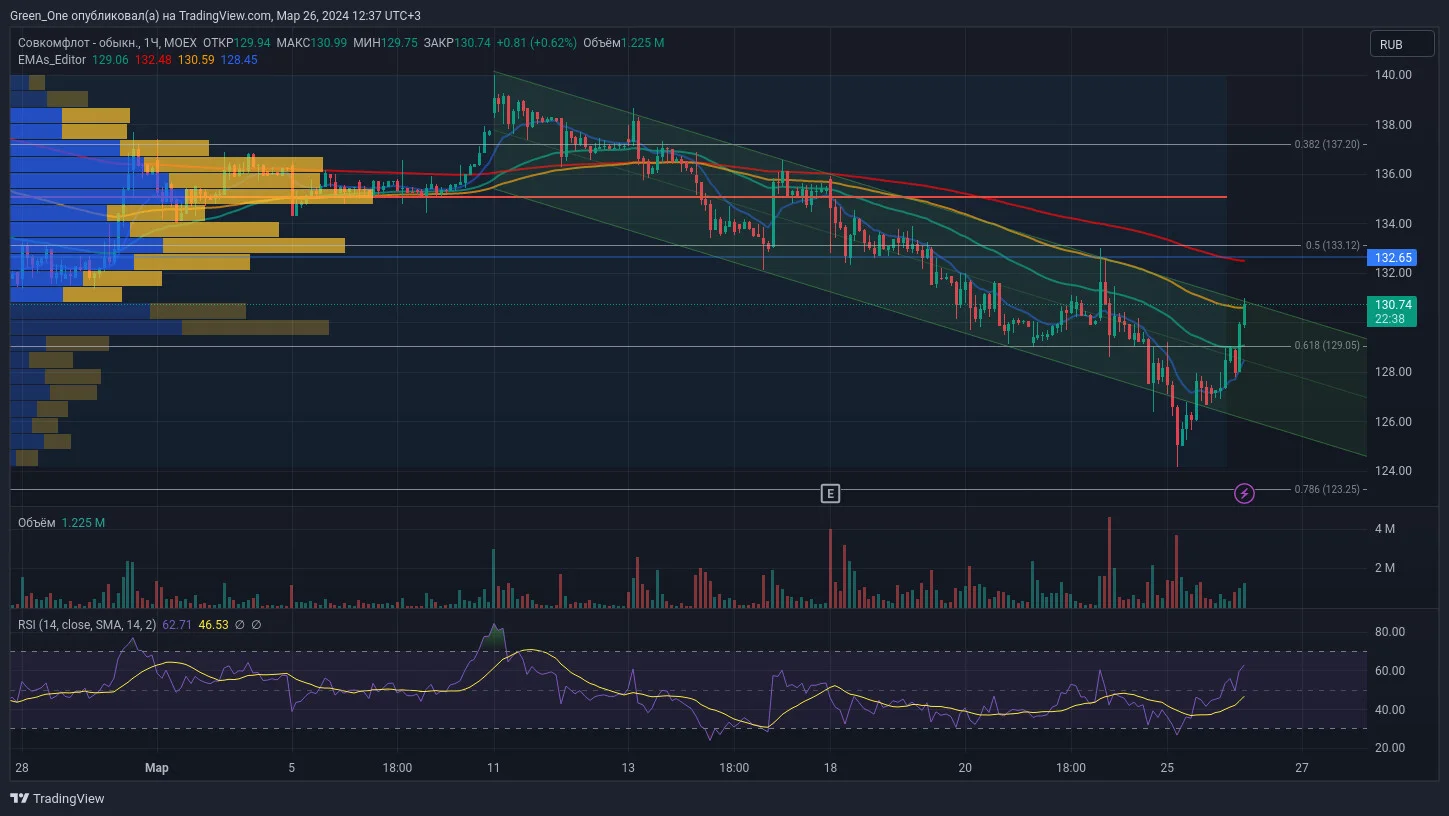Click the ОТКР 129.94 open value
1449x816 pixels.
pyautogui.click(x=235, y=43)
